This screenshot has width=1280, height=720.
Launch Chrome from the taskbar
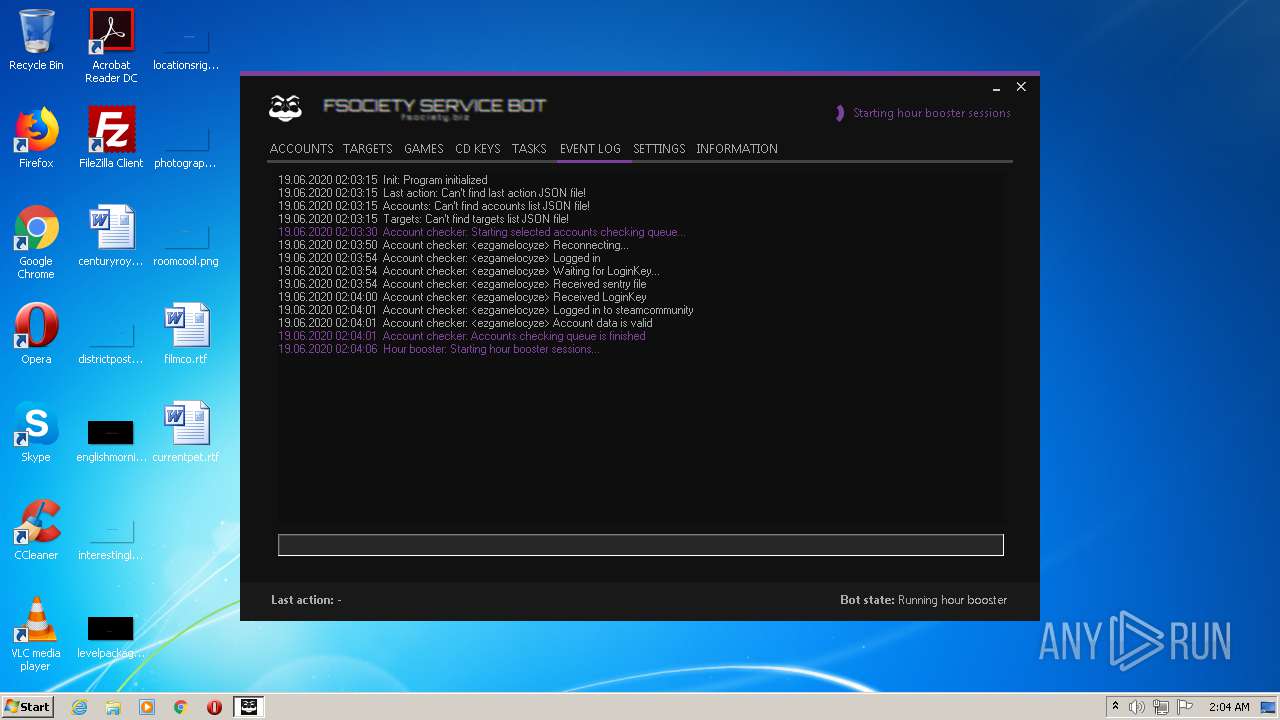[x=181, y=707]
